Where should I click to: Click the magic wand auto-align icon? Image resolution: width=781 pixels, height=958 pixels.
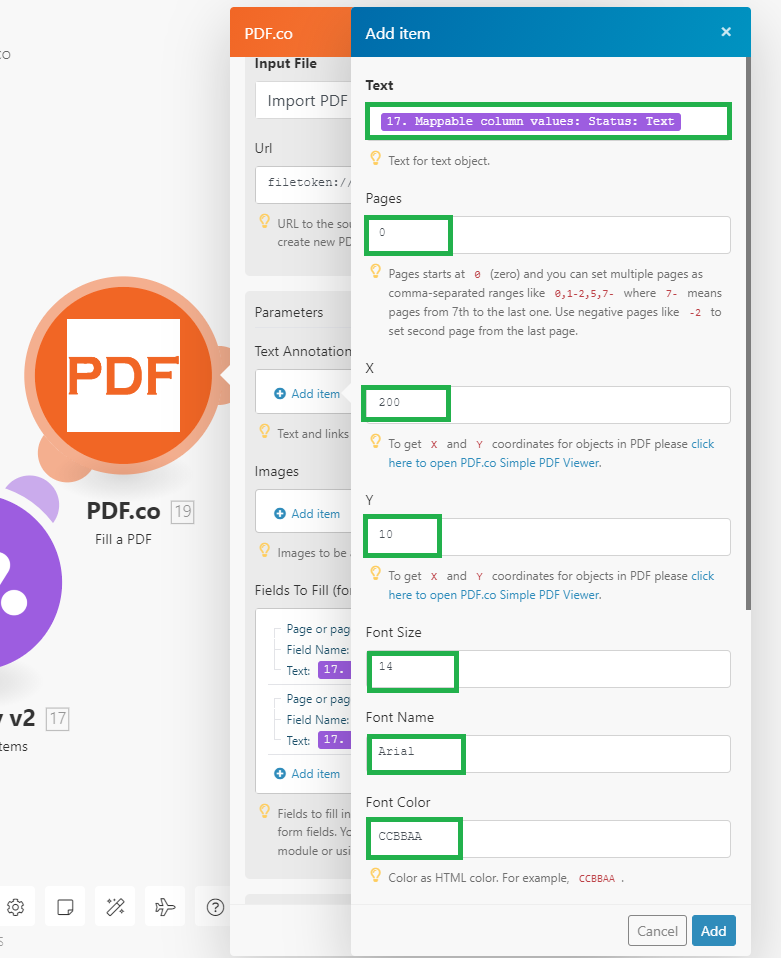click(x=116, y=907)
